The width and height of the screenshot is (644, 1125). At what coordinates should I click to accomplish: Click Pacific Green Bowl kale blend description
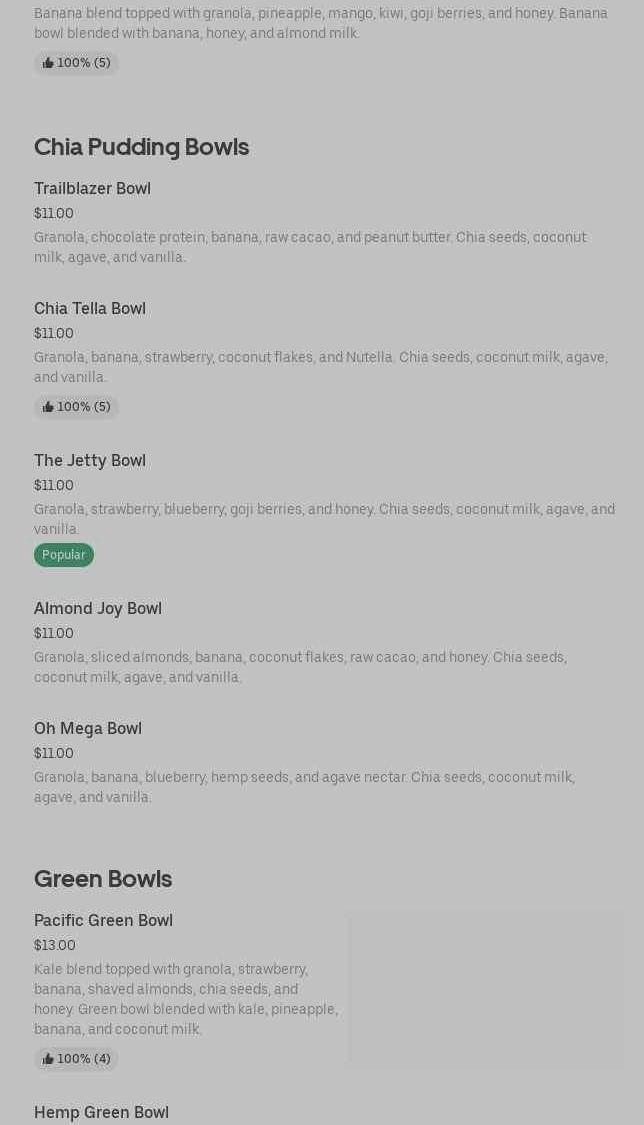pyautogui.click(x=186, y=999)
